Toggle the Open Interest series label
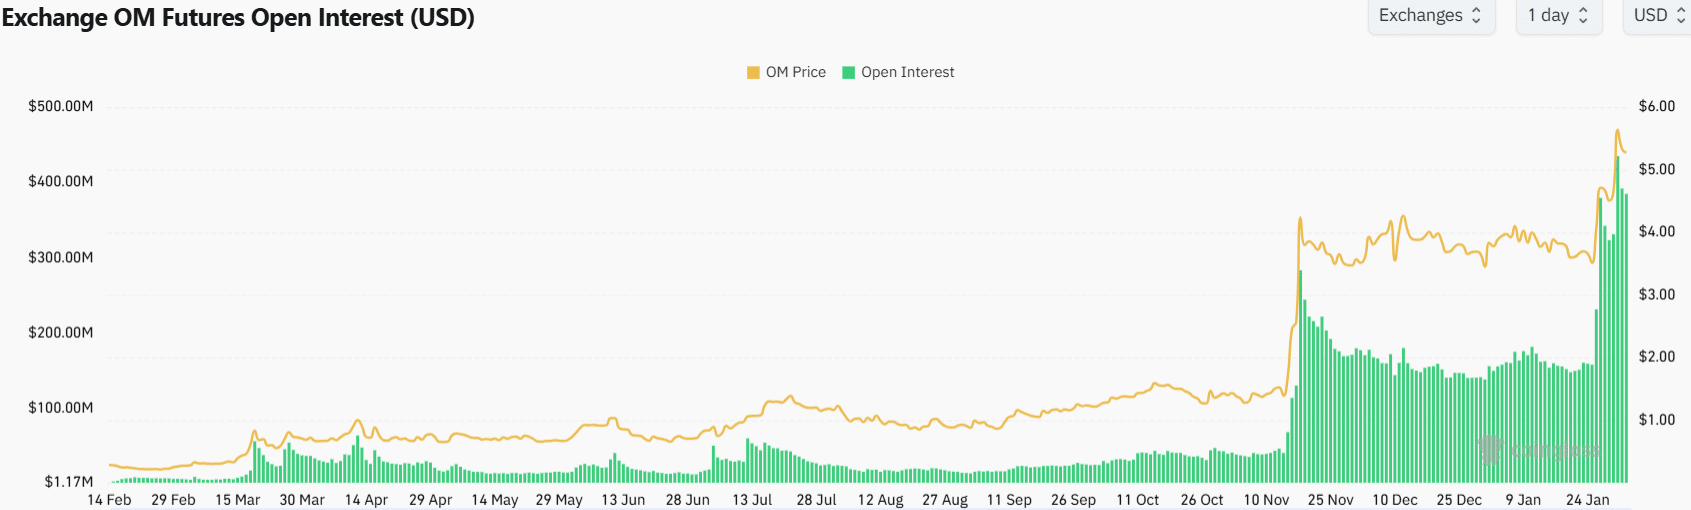The width and height of the screenshot is (1691, 510). tap(908, 73)
